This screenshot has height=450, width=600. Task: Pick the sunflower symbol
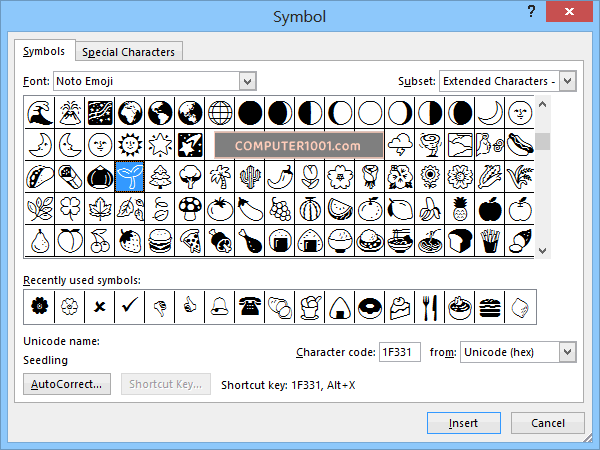coord(430,177)
